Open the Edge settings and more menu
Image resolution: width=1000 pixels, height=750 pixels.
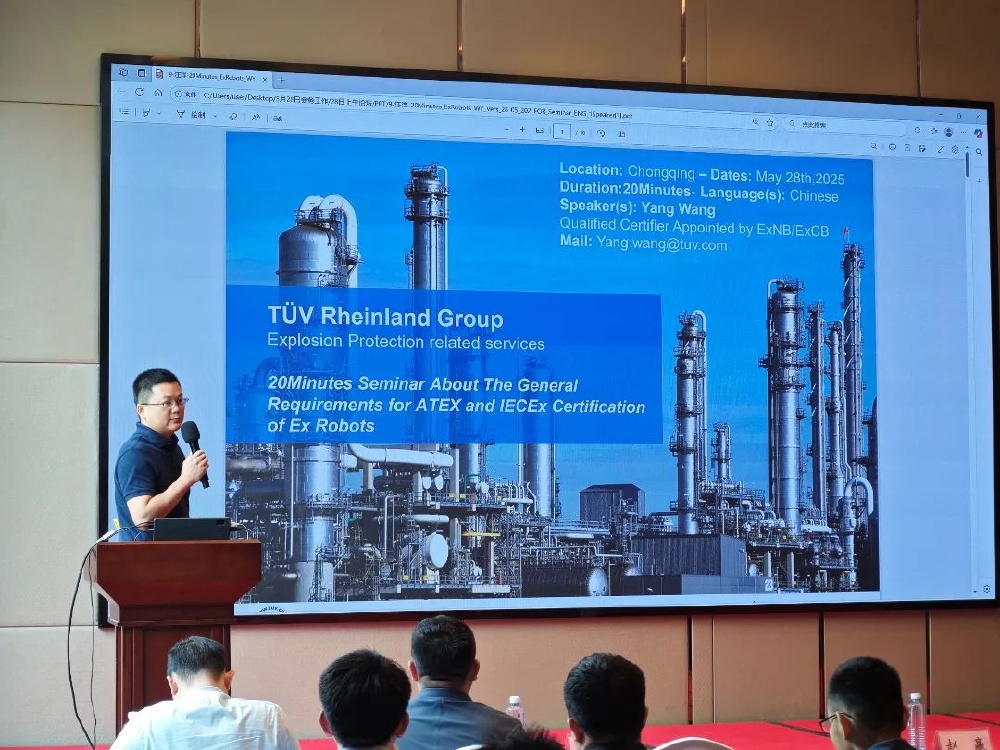pyautogui.click(x=964, y=133)
